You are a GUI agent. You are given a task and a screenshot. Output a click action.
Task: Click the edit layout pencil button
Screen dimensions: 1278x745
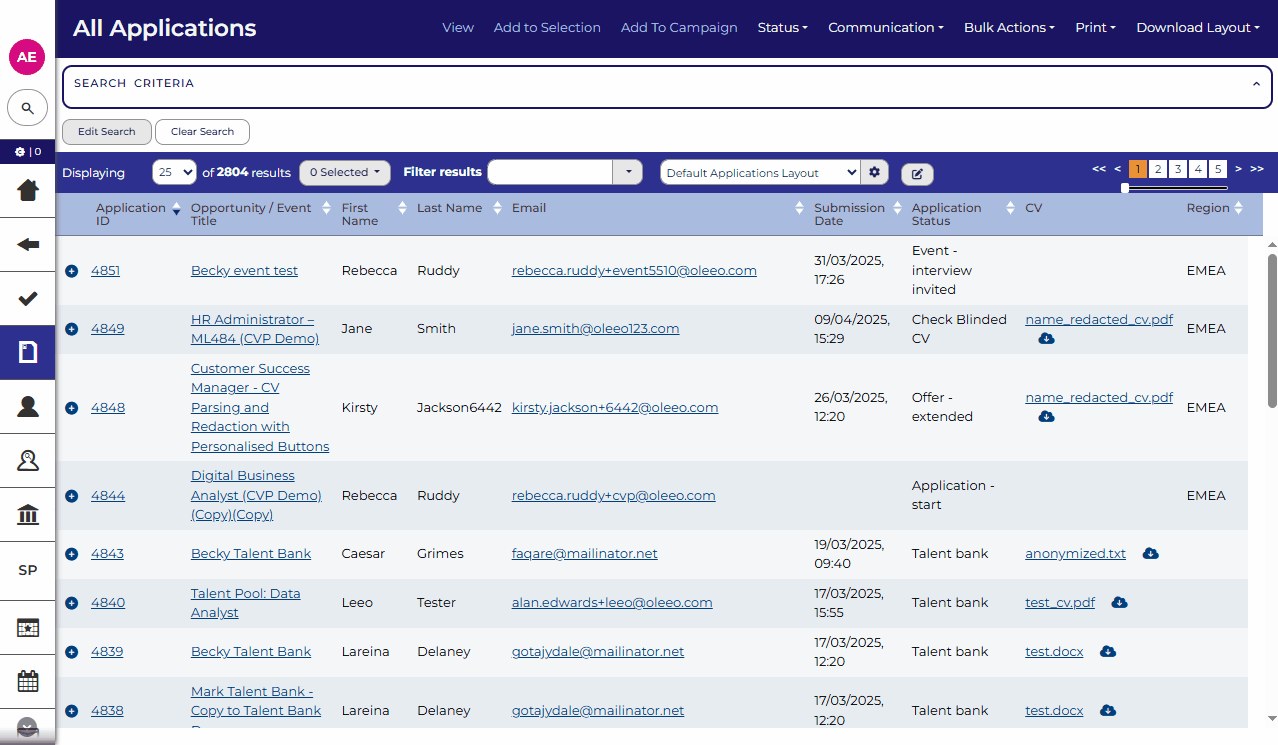point(917,174)
